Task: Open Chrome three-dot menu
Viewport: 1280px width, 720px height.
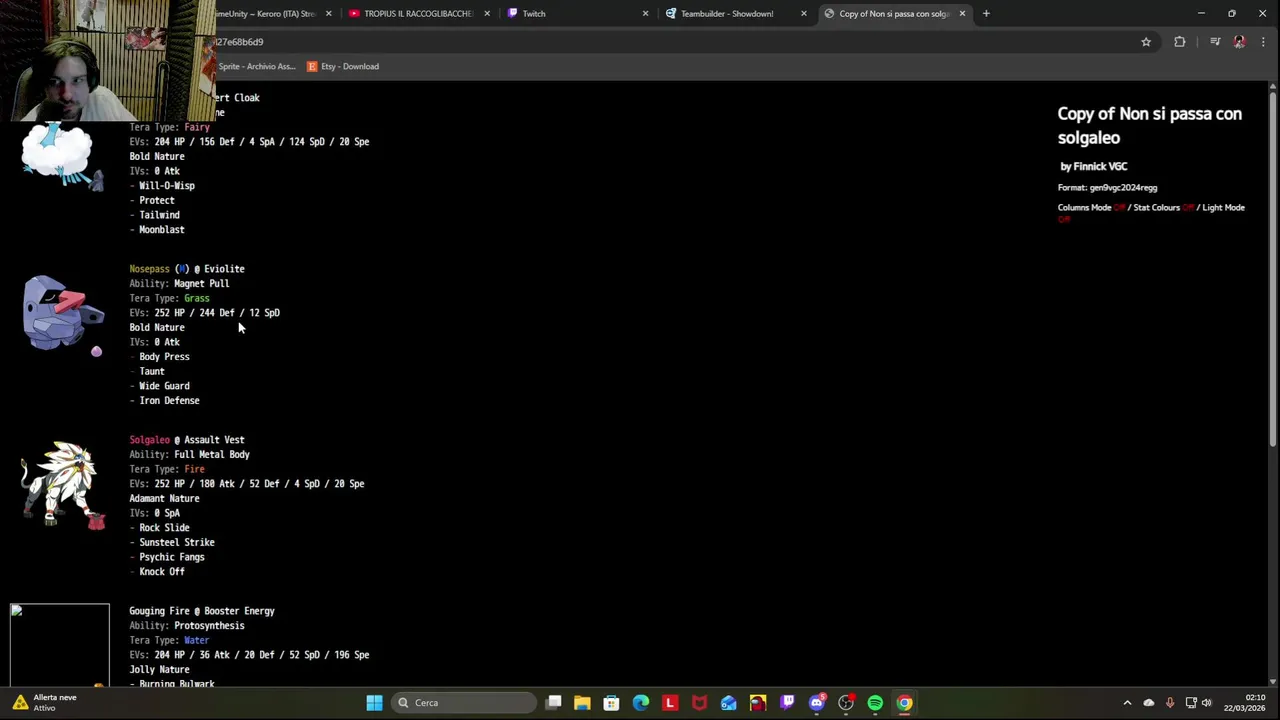Action: click(1264, 42)
